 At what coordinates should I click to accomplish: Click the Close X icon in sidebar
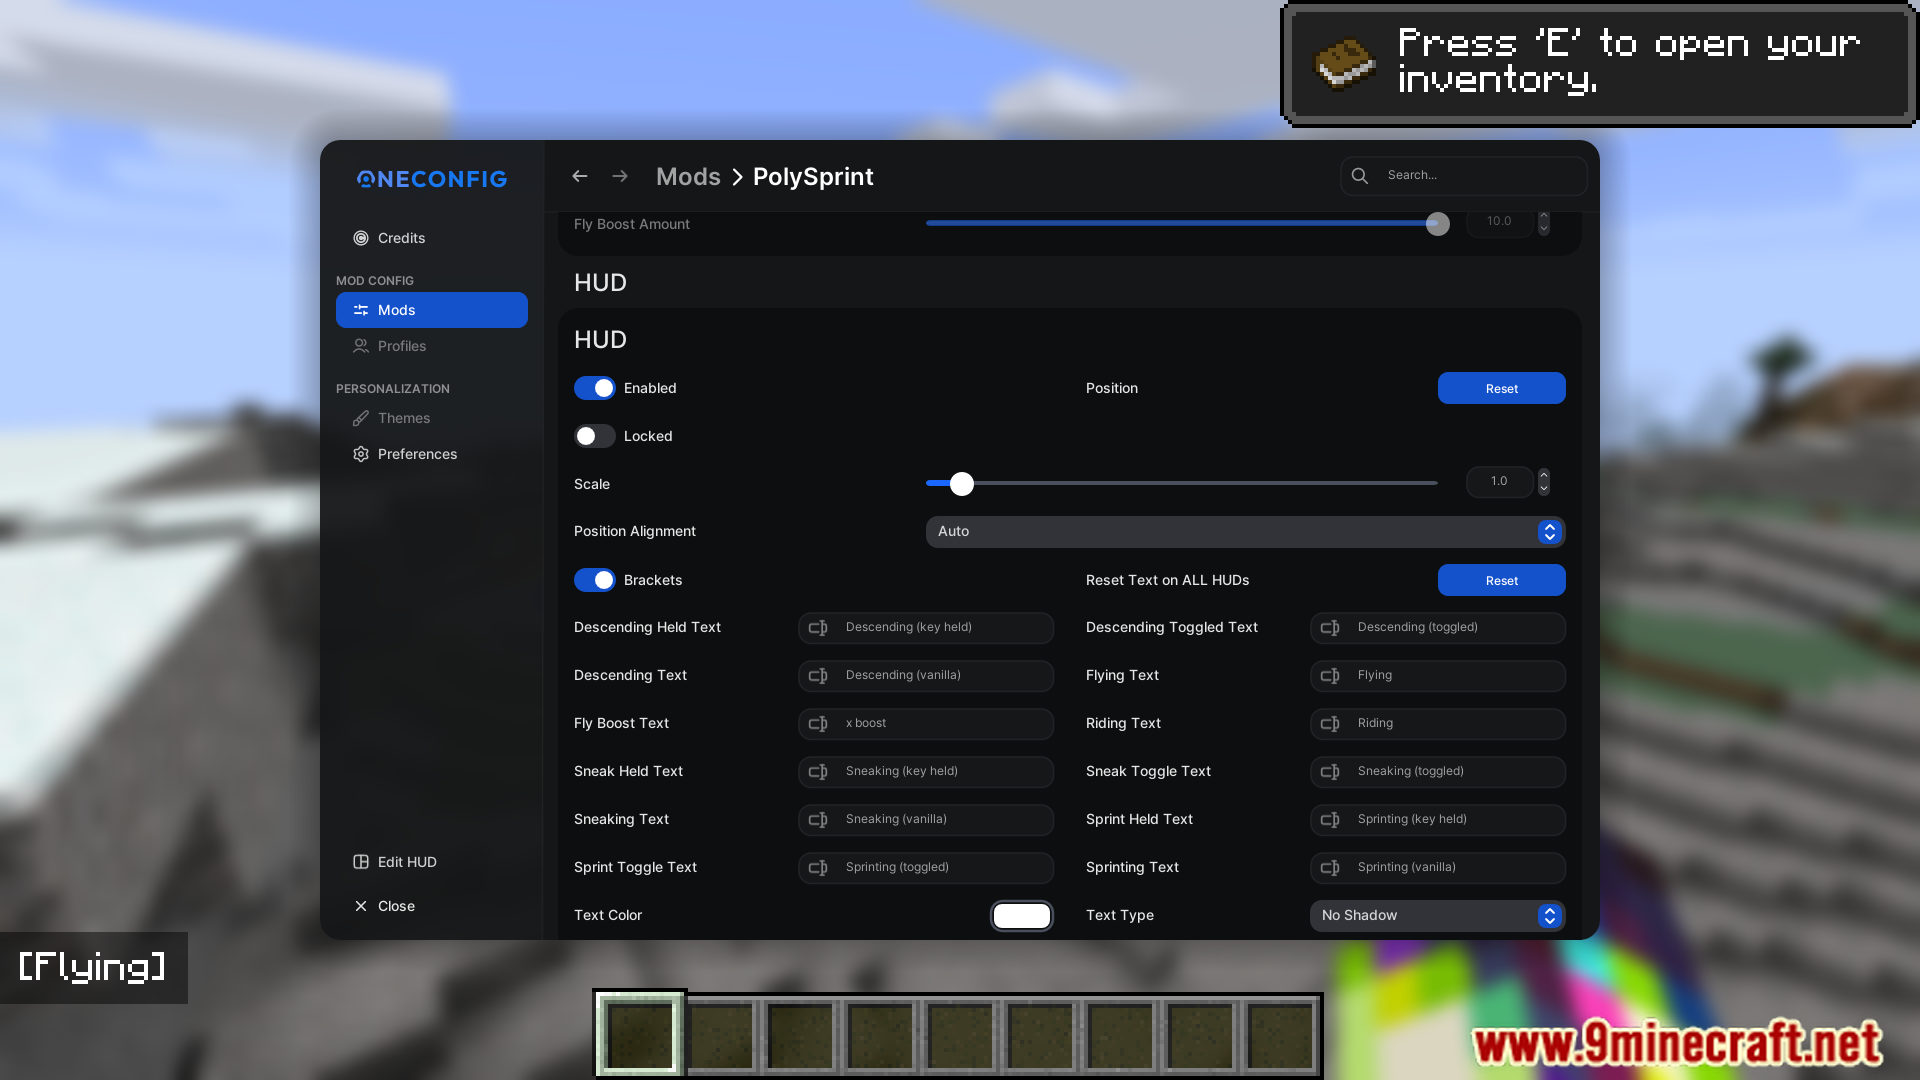pos(361,906)
